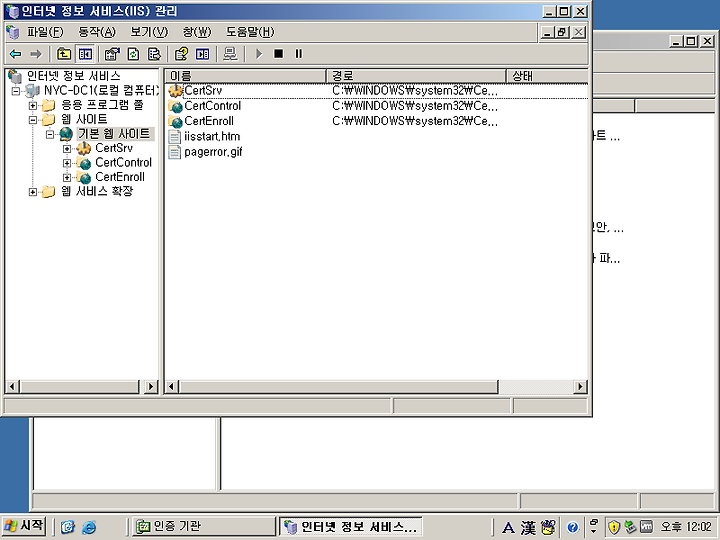Open the 시작 Start button
Image resolution: width=720 pixels, height=540 pixels.
(x=24, y=525)
